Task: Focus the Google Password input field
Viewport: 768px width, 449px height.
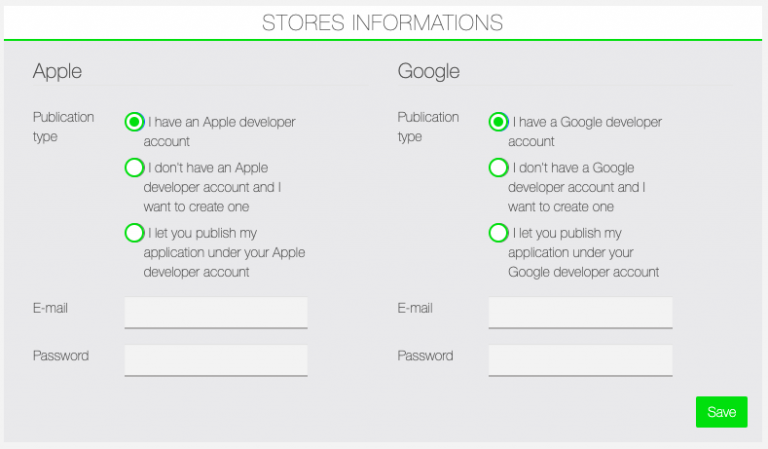Action: click(580, 360)
